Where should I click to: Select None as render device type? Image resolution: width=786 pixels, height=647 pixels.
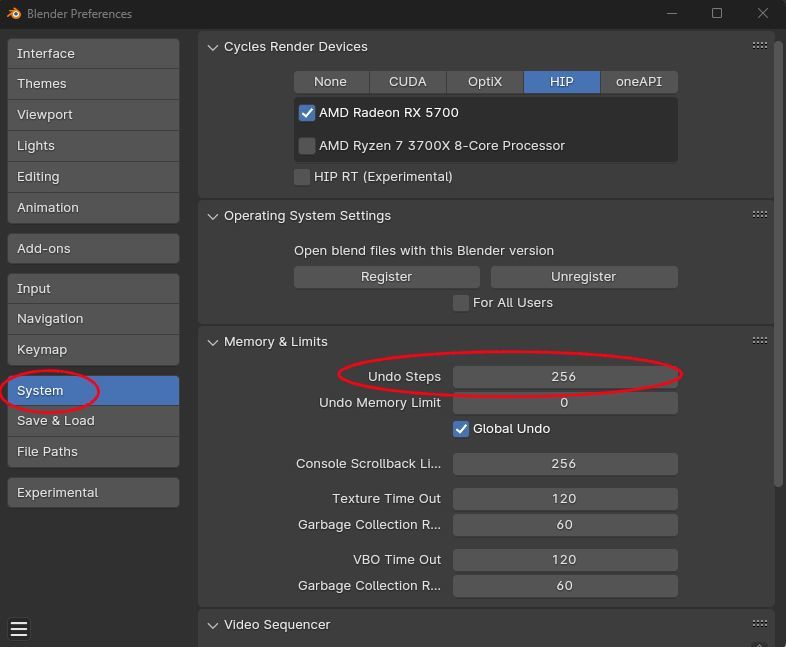click(331, 82)
